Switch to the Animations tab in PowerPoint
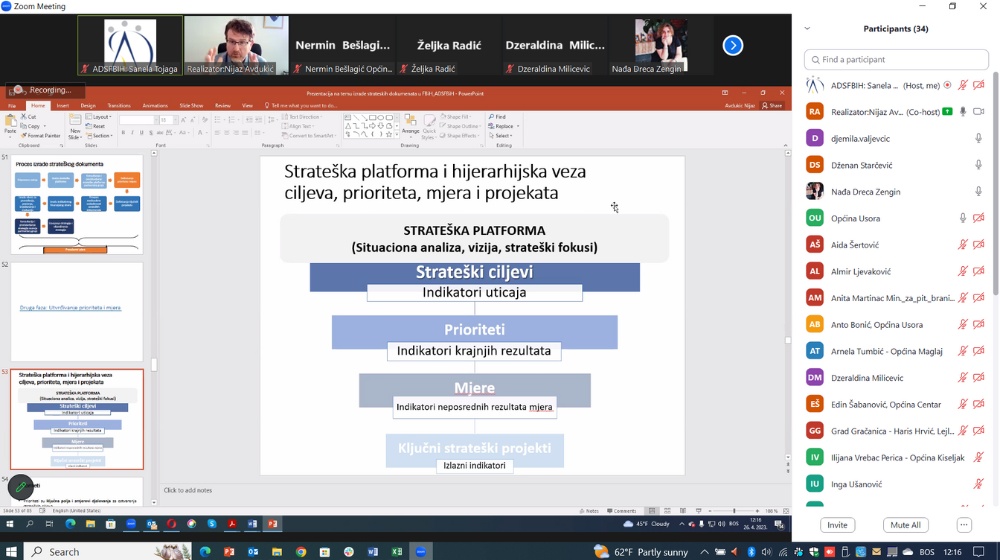 pyautogui.click(x=155, y=105)
